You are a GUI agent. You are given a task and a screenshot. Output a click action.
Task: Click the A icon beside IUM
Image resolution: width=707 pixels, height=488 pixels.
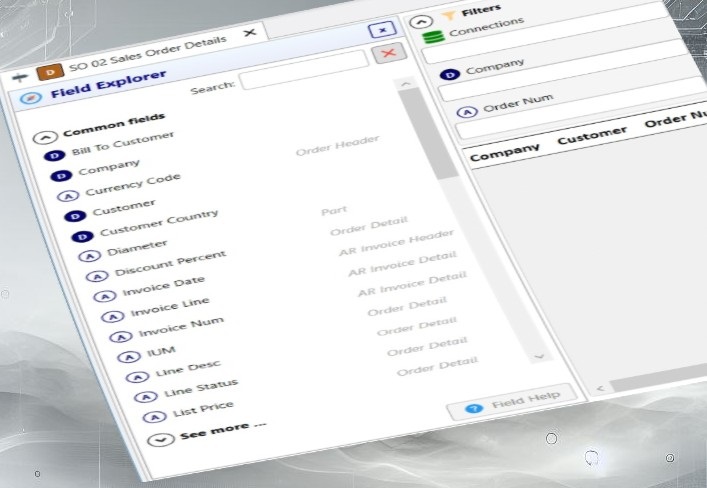click(x=129, y=357)
